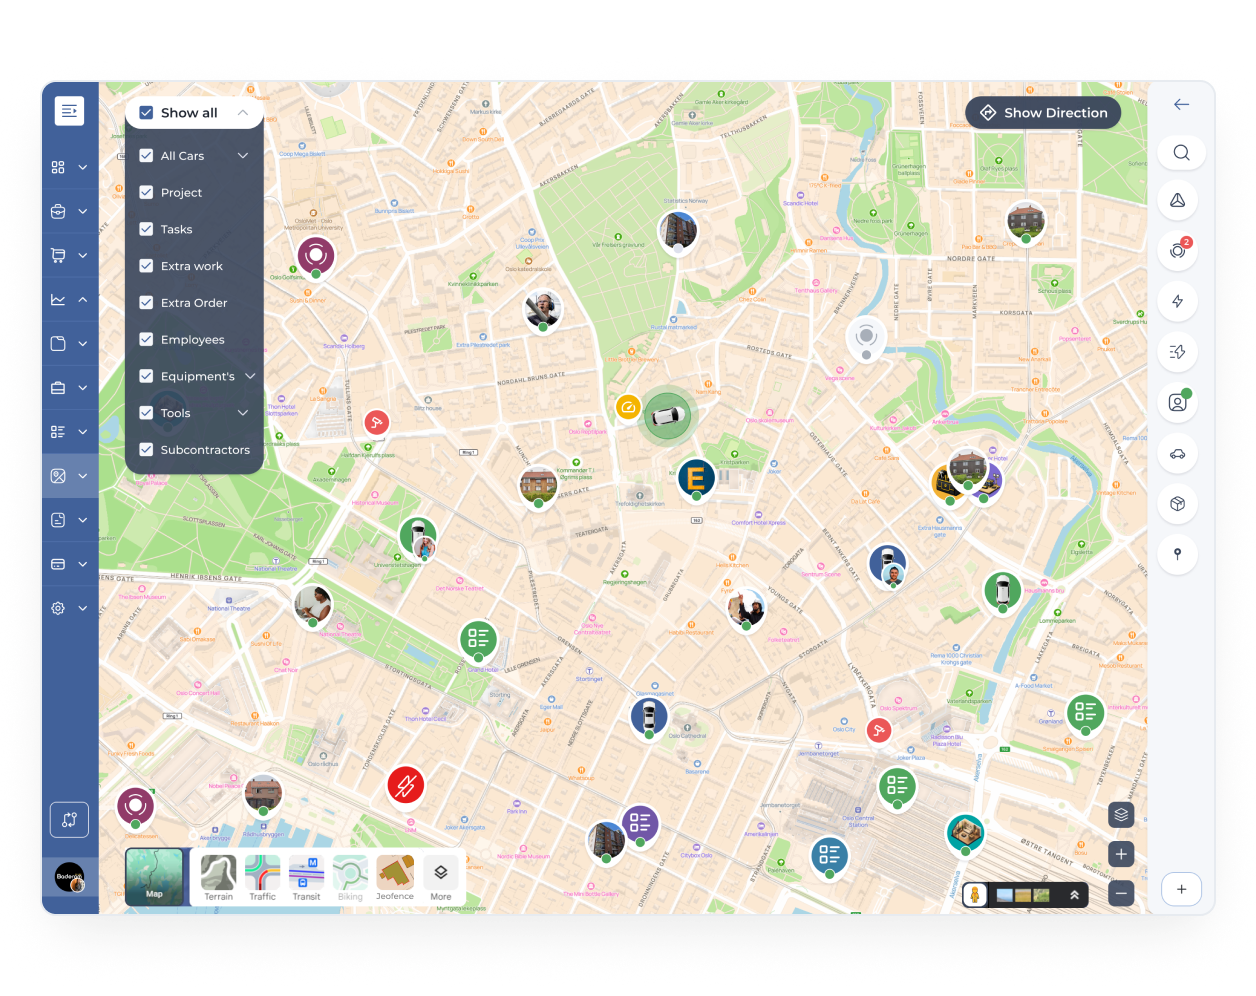This screenshot has width=1256, height=996.
Task: Uncheck the Show all checkbox
Action: [146, 113]
